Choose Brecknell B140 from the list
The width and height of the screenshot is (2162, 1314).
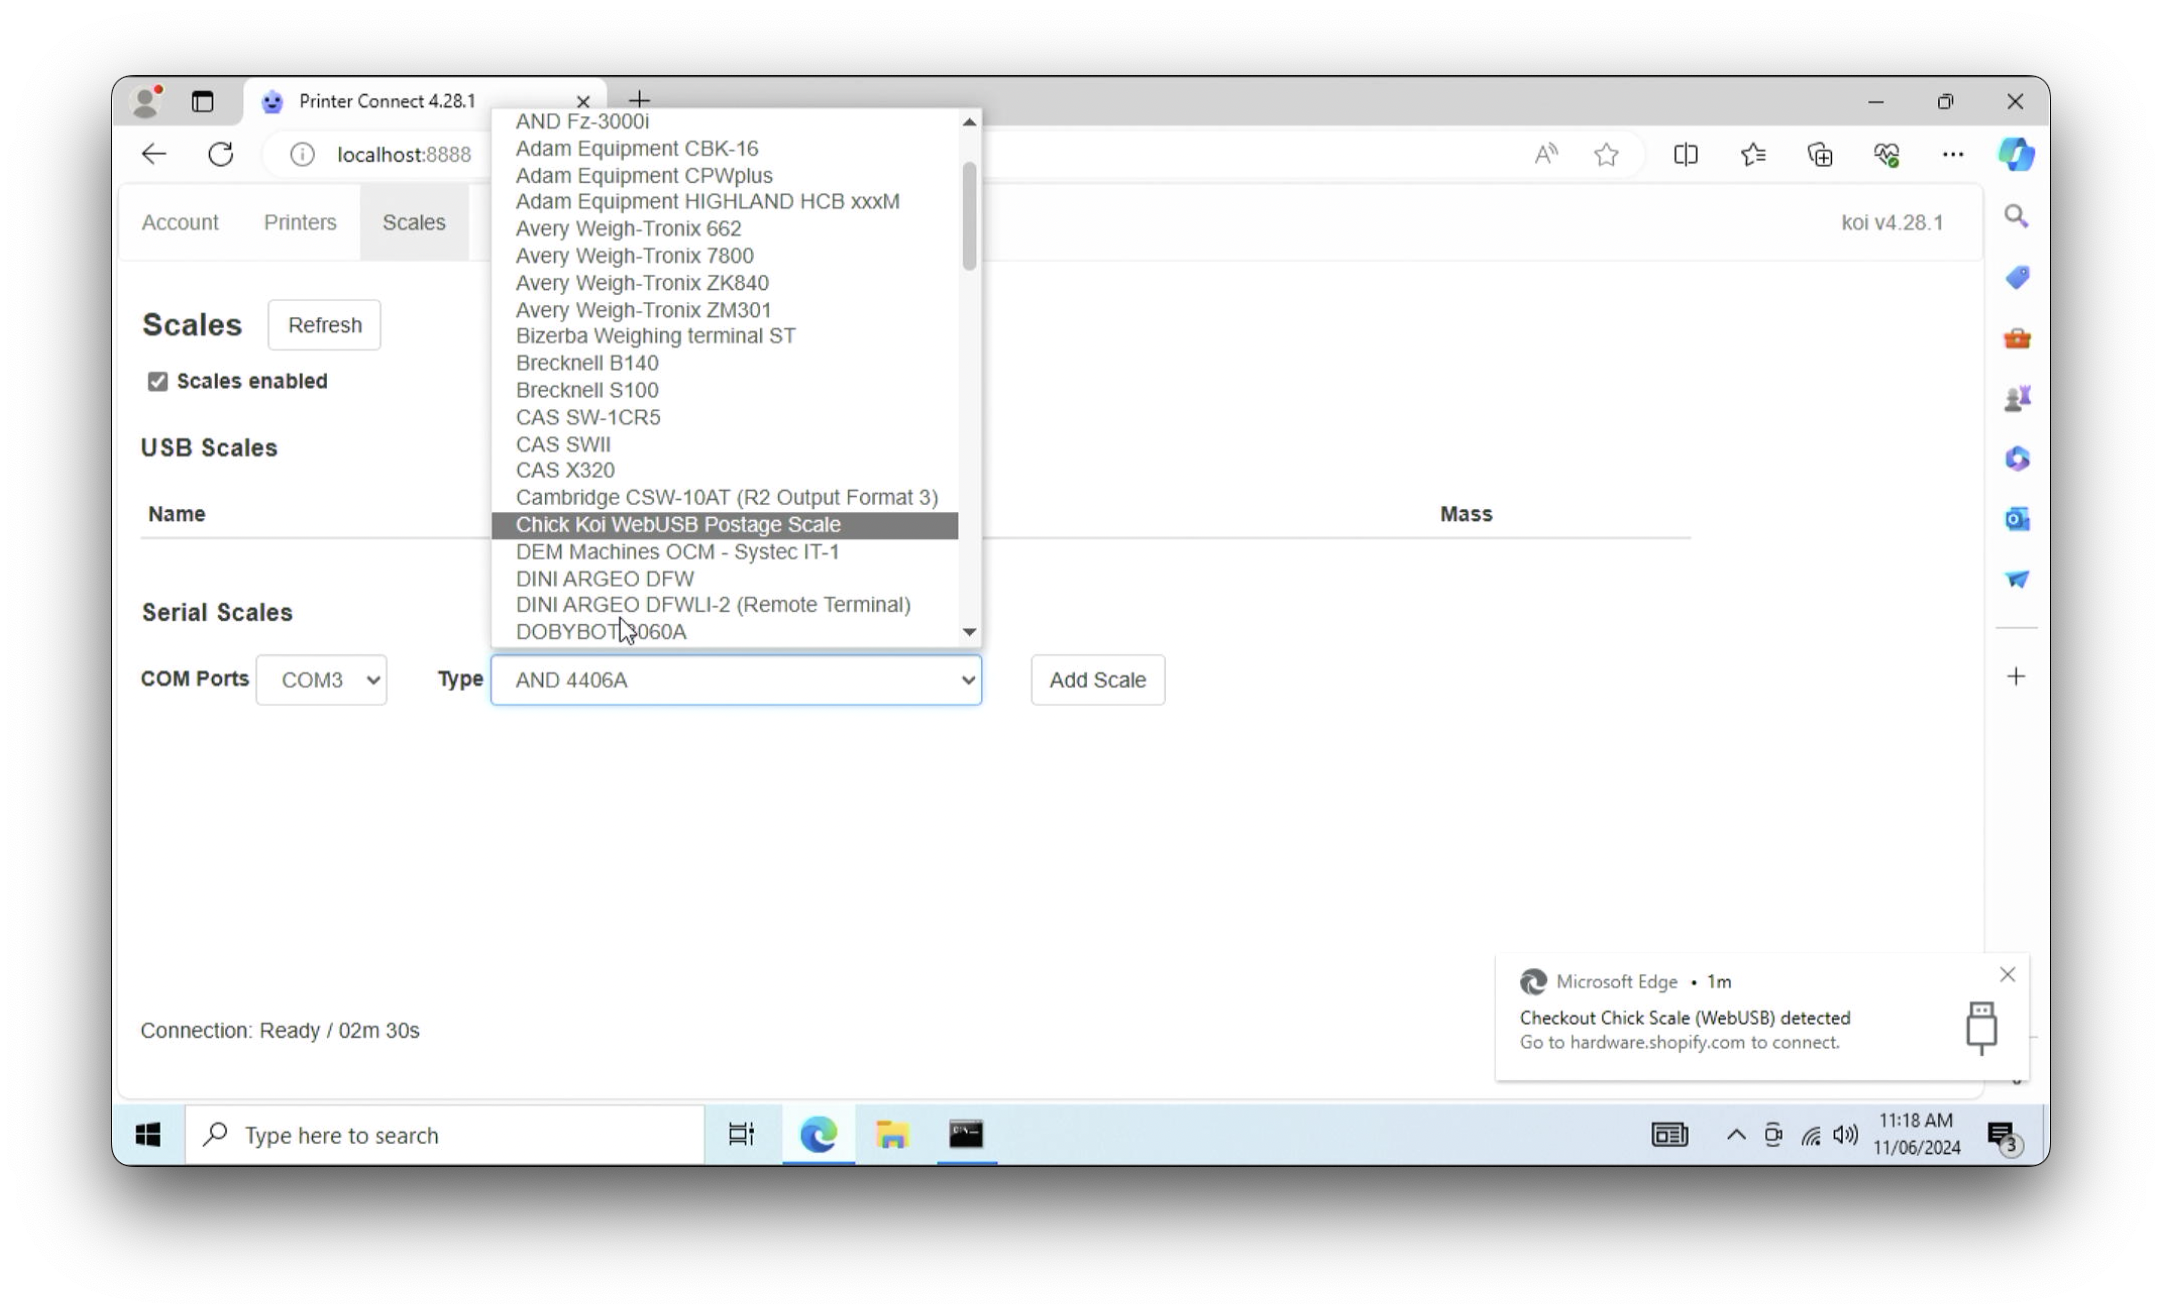(587, 363)
